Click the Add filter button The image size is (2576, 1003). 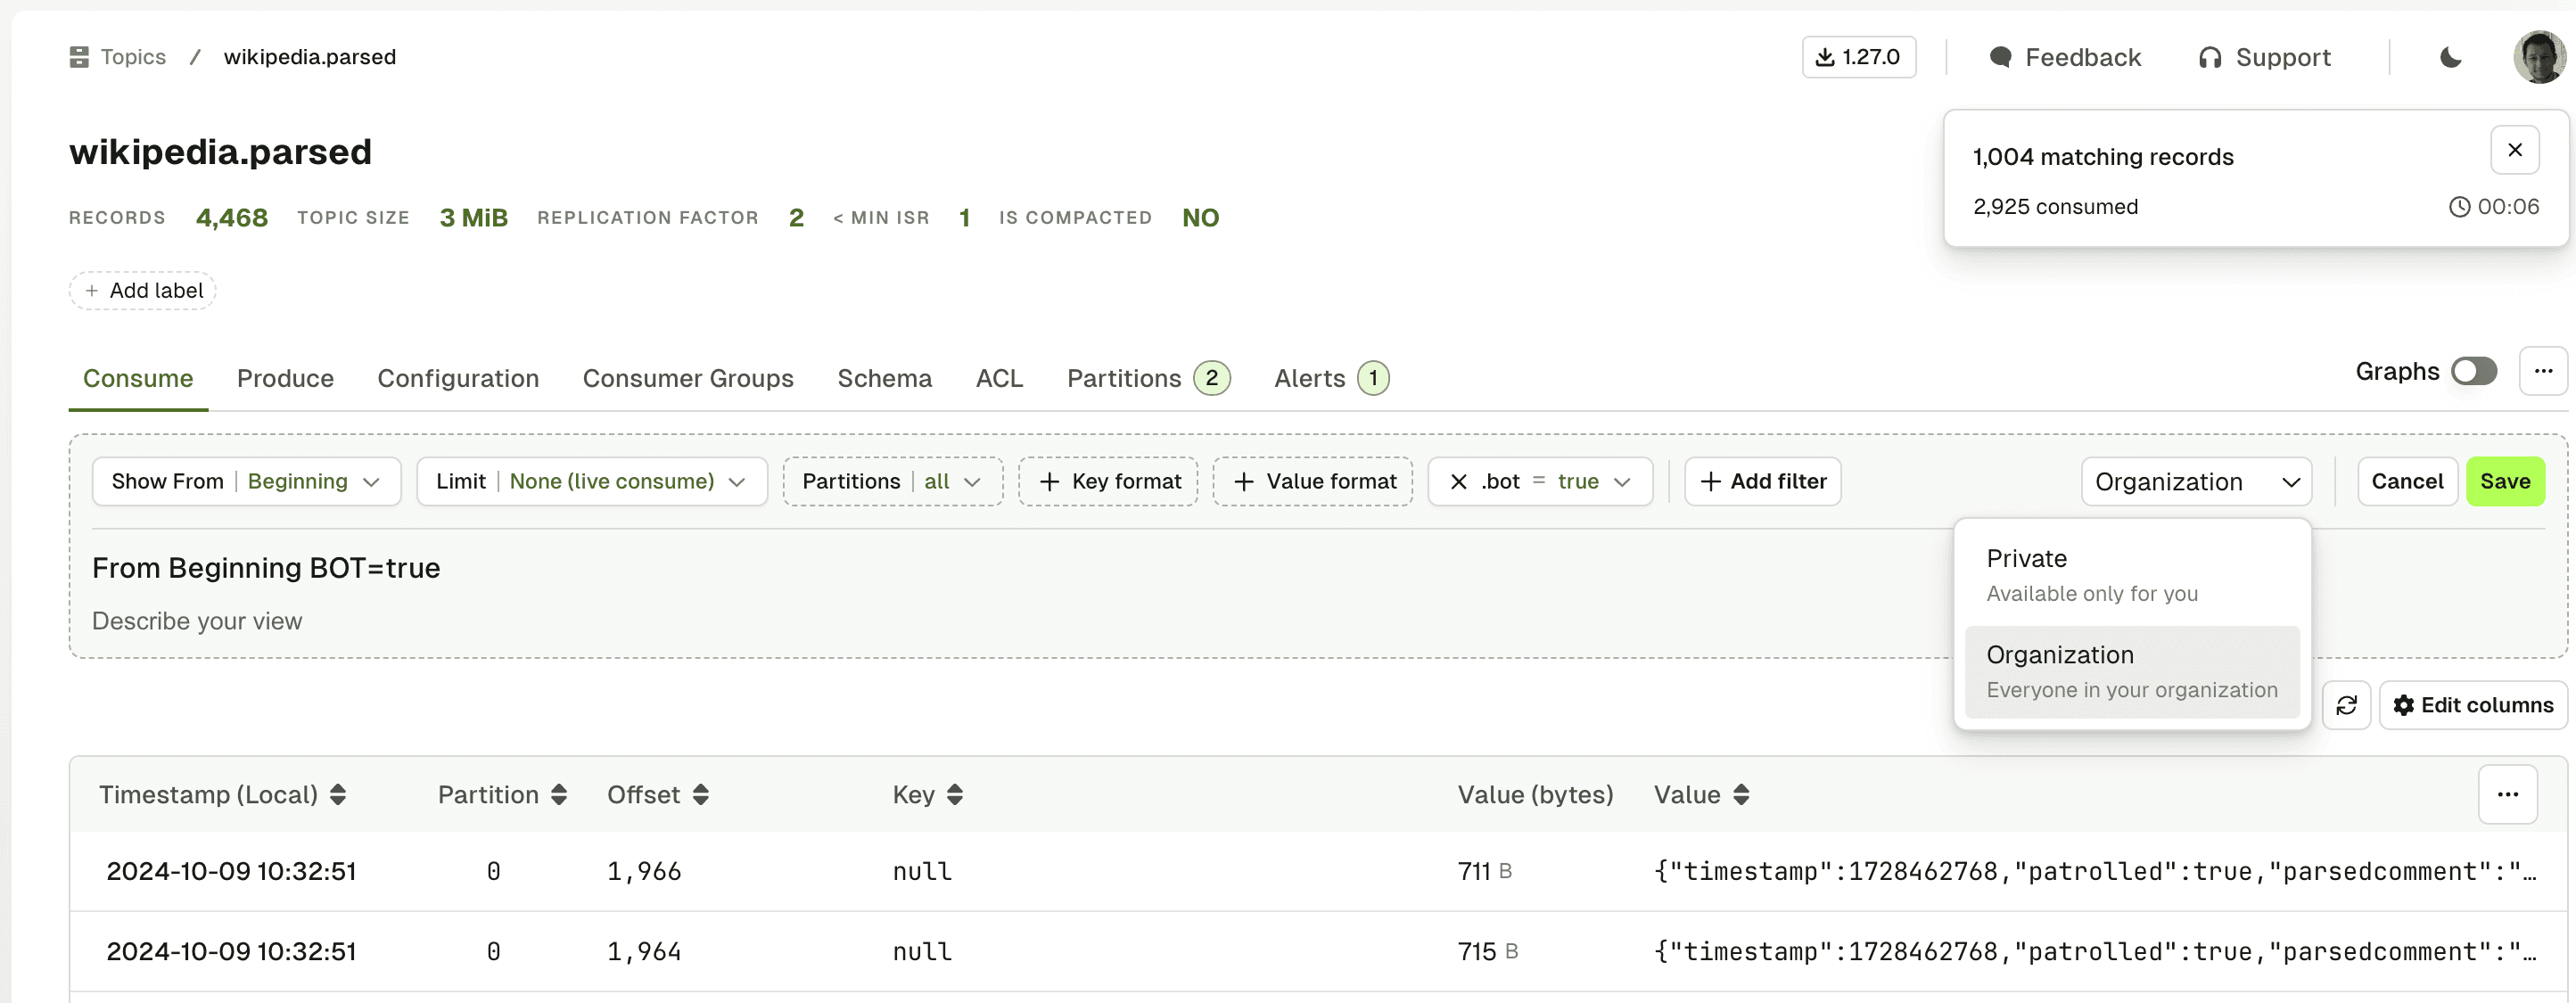pos(1762,481)
